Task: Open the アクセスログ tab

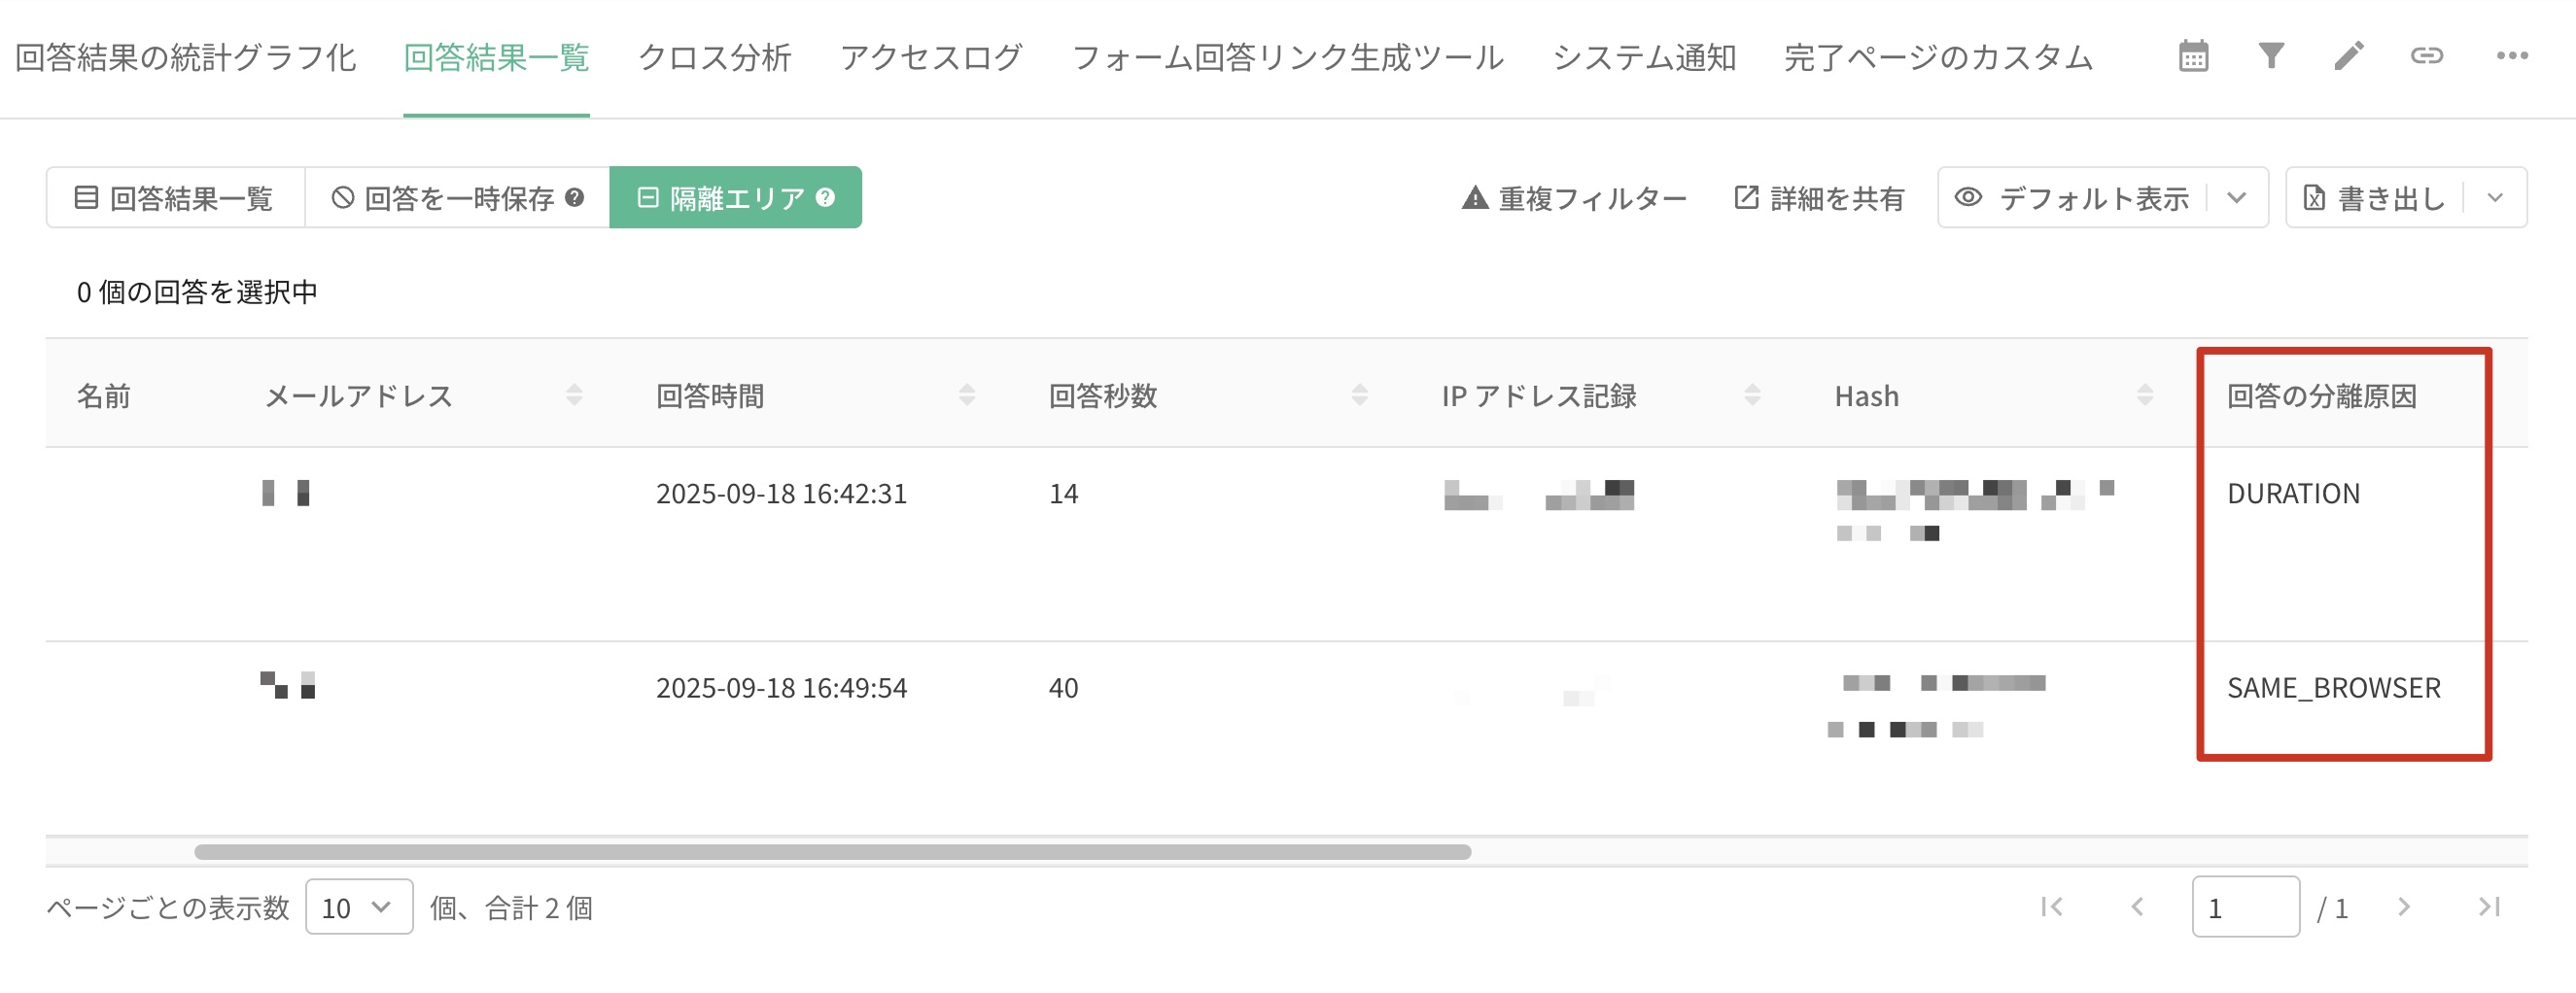Action: (x=931, y=57)
